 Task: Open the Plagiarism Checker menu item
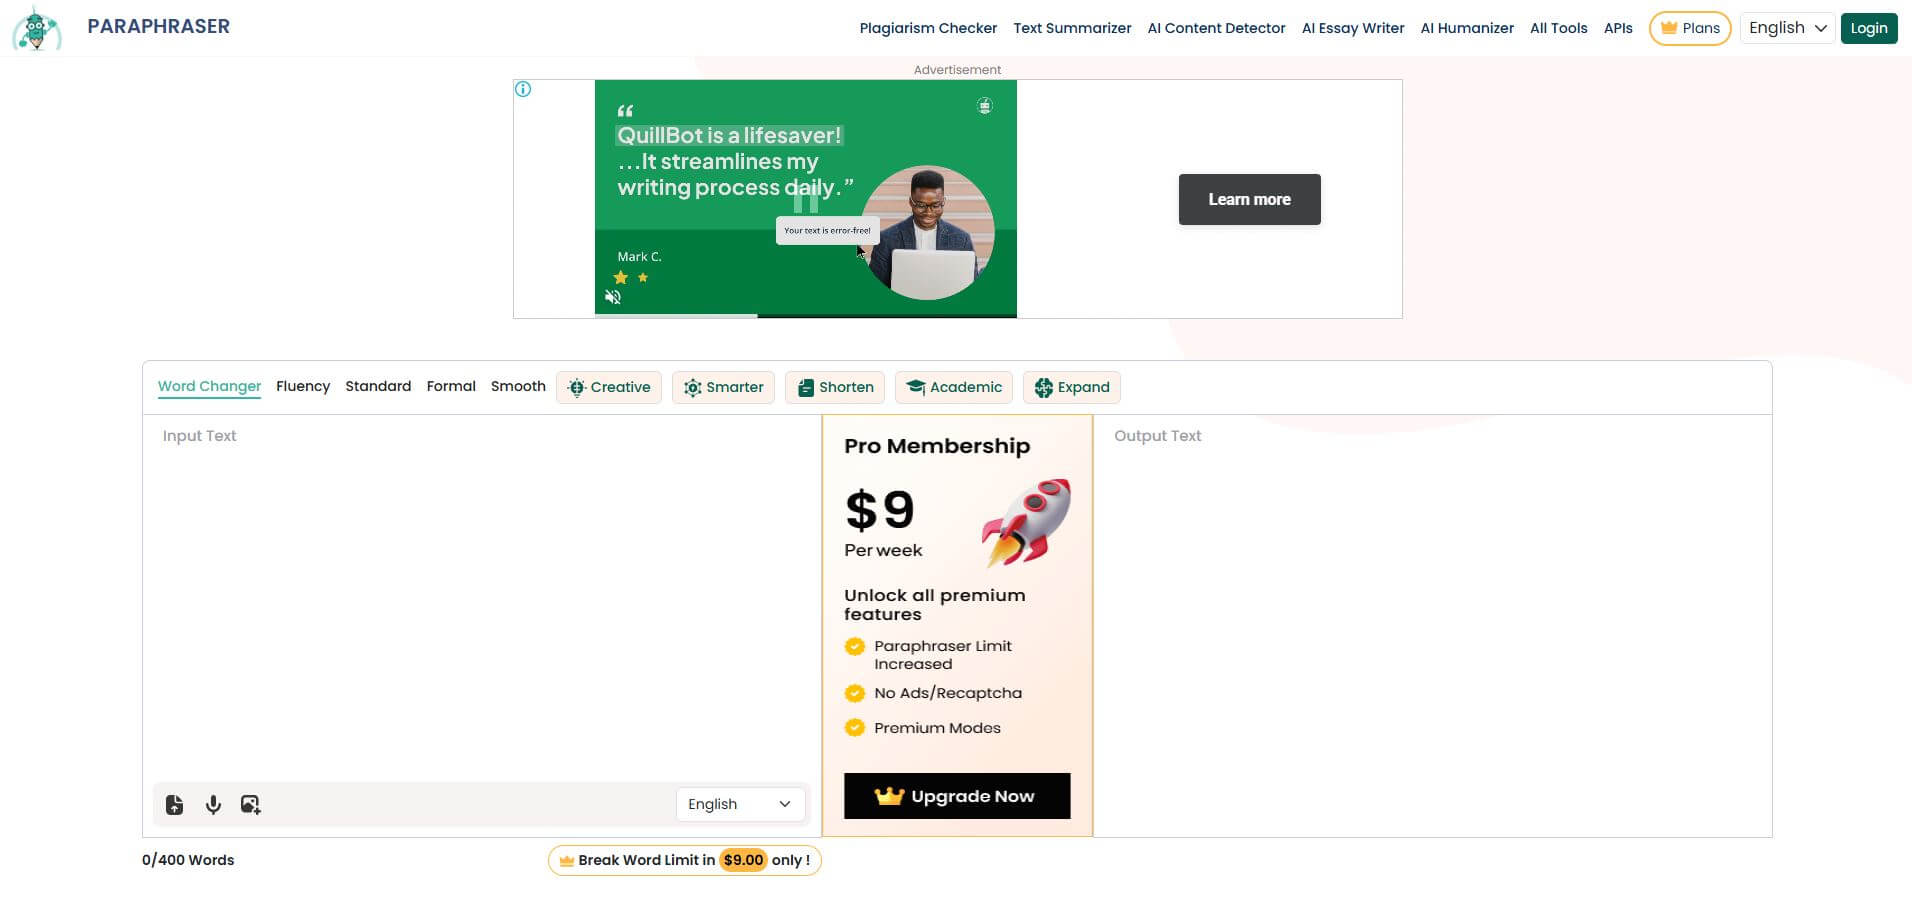[x=928, y=28]
